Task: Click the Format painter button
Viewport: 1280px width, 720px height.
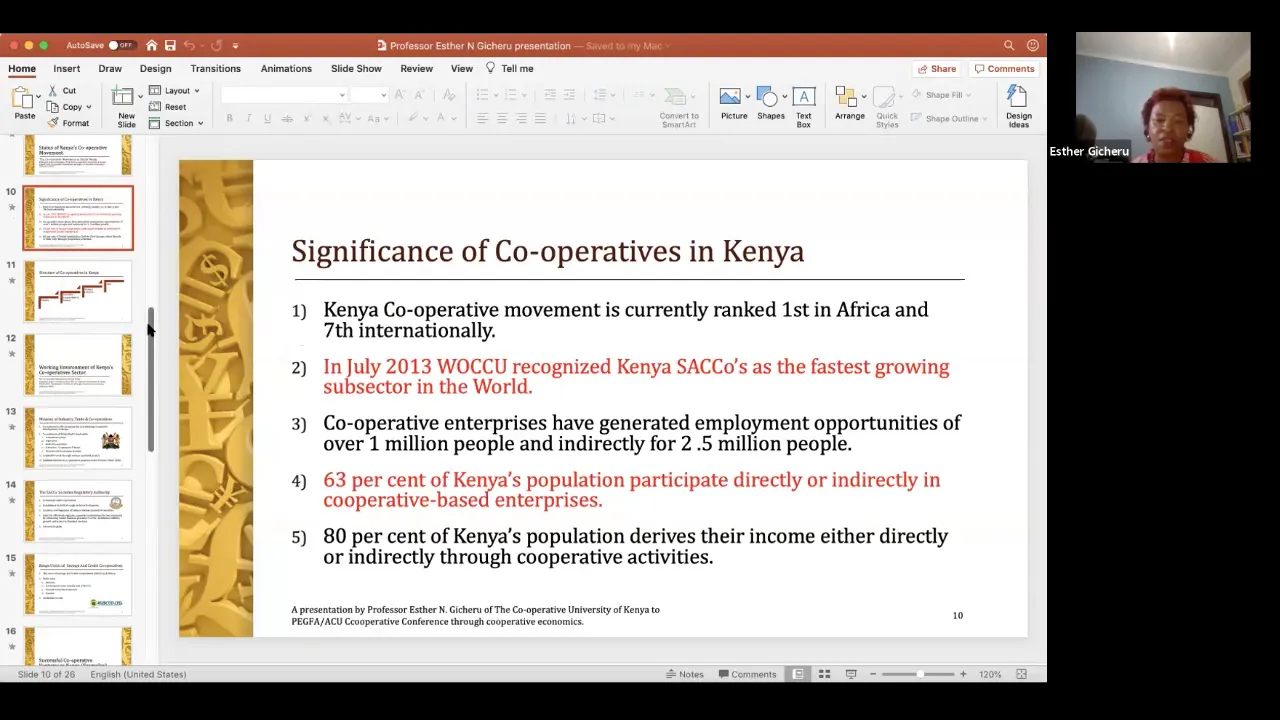Action: (68, 123)
